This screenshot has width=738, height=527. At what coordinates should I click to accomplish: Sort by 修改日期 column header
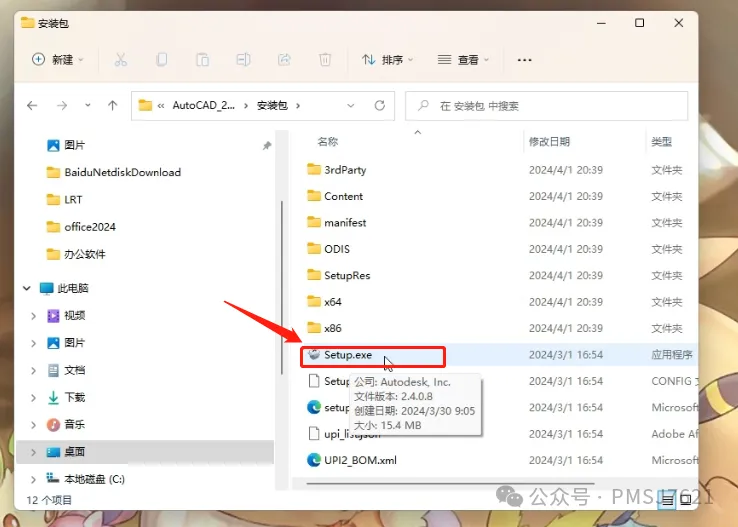549,142
